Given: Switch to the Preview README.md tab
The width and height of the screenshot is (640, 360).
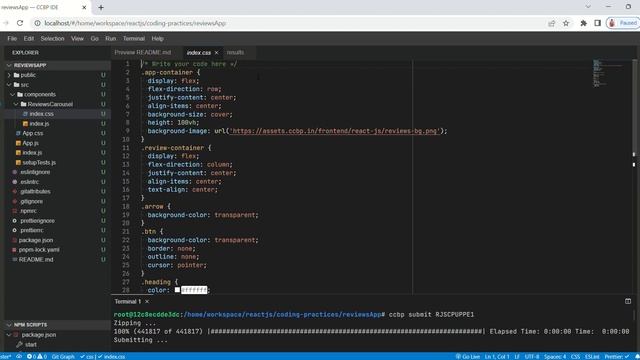Looking at the screenshot, I should click(x=143, y=52).
